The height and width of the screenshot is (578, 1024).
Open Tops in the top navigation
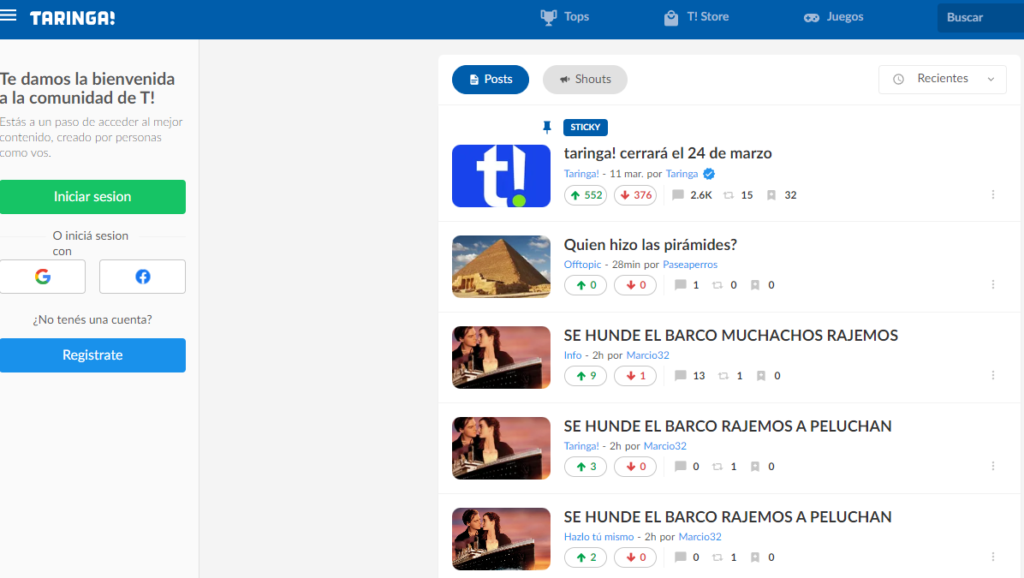coord(565,17)
